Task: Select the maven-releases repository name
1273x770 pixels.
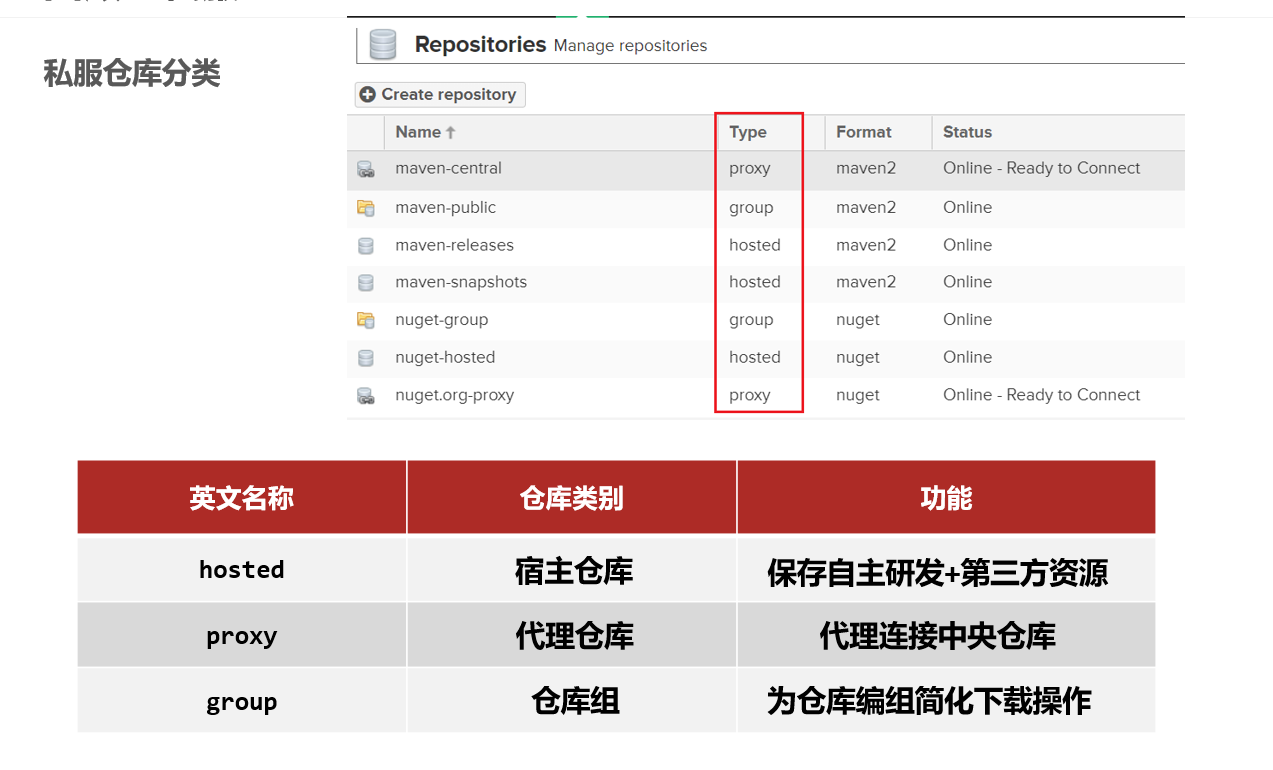Action: tap(454, 245)
